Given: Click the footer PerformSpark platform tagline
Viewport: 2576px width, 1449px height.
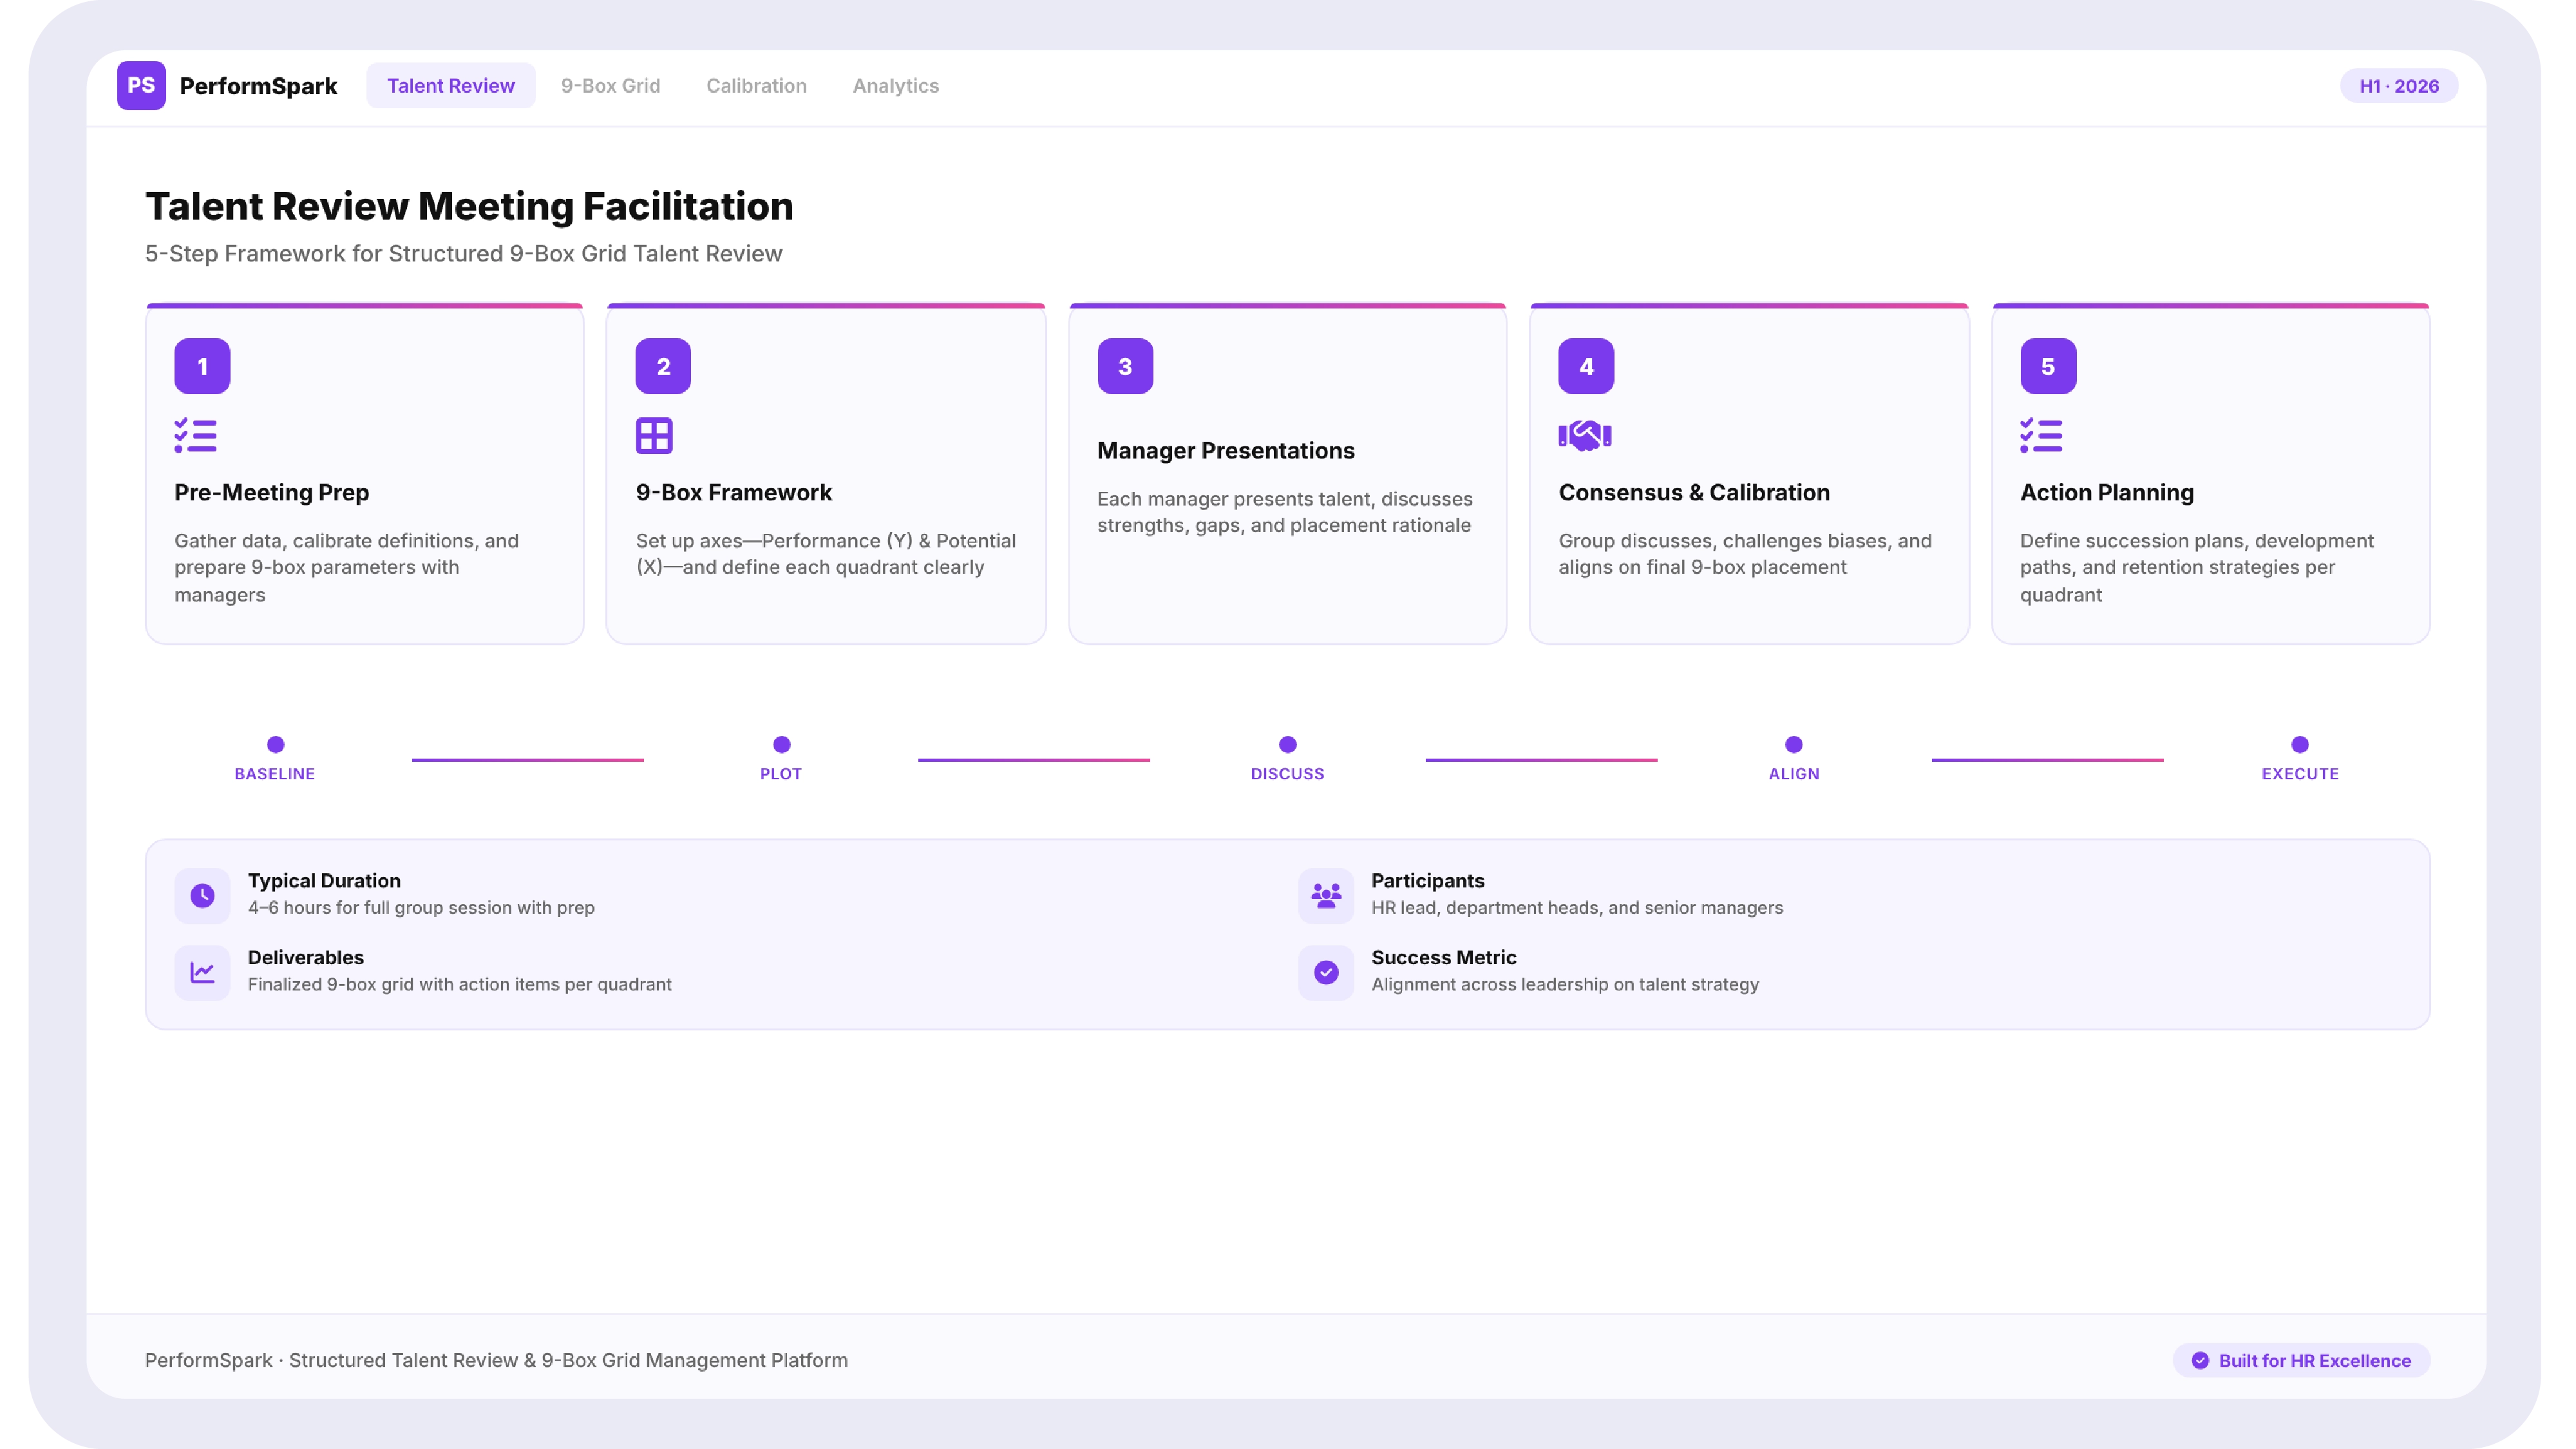Looking at the screenshot, I should pos(496,1360).
